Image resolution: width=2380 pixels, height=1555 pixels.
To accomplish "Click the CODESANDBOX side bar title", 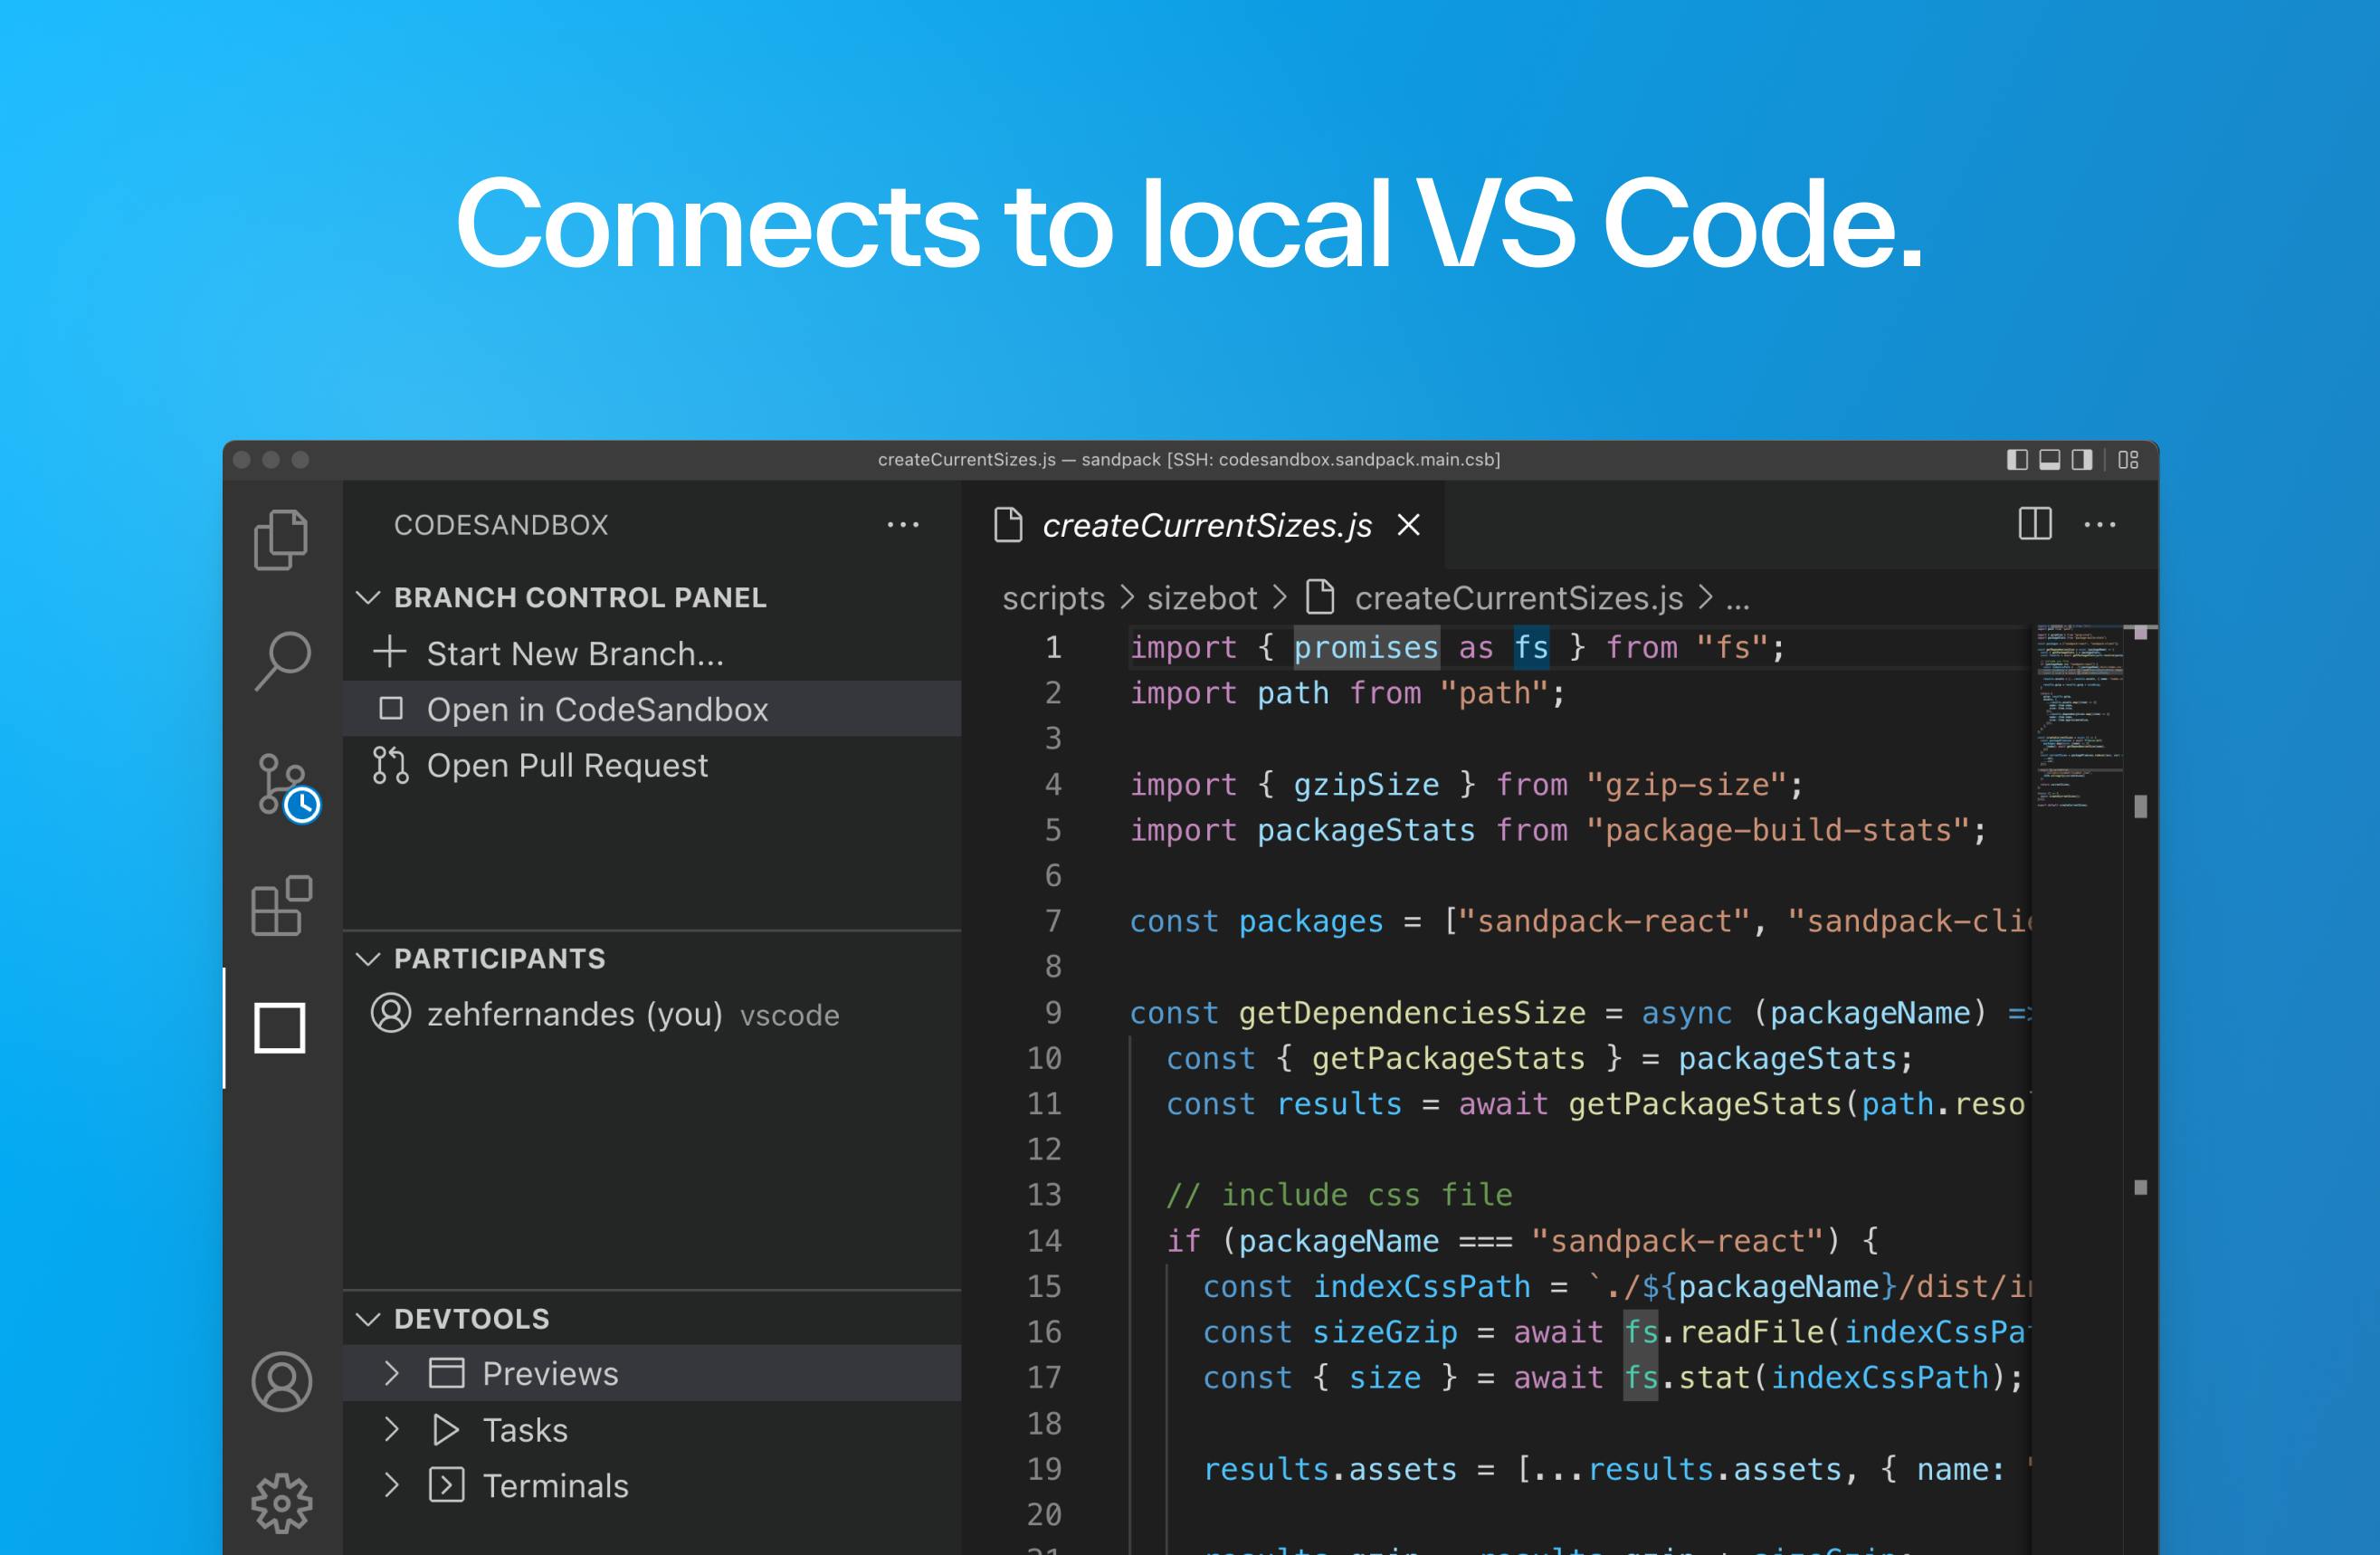I will coord(501,524).
